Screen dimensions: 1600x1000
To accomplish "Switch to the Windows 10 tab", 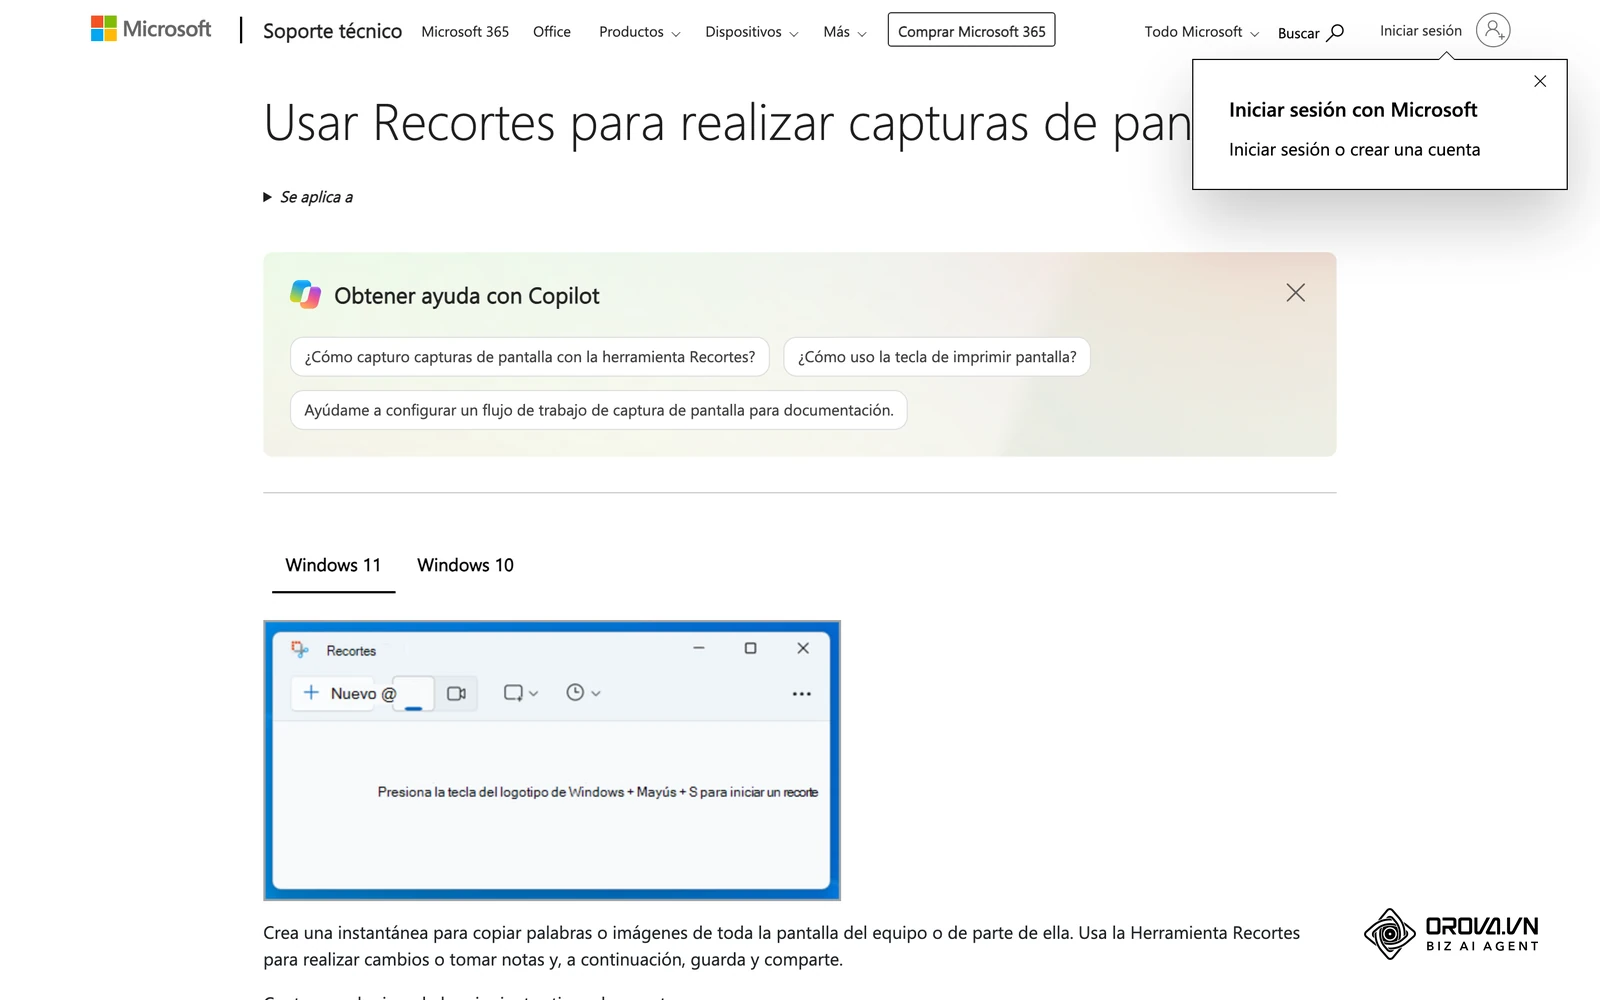I will pos(465,565).
